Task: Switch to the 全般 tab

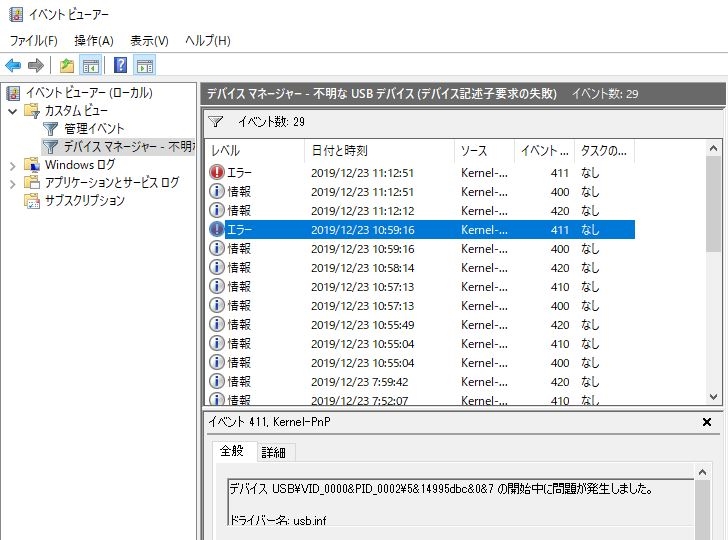Action: (x=232, y=451)
